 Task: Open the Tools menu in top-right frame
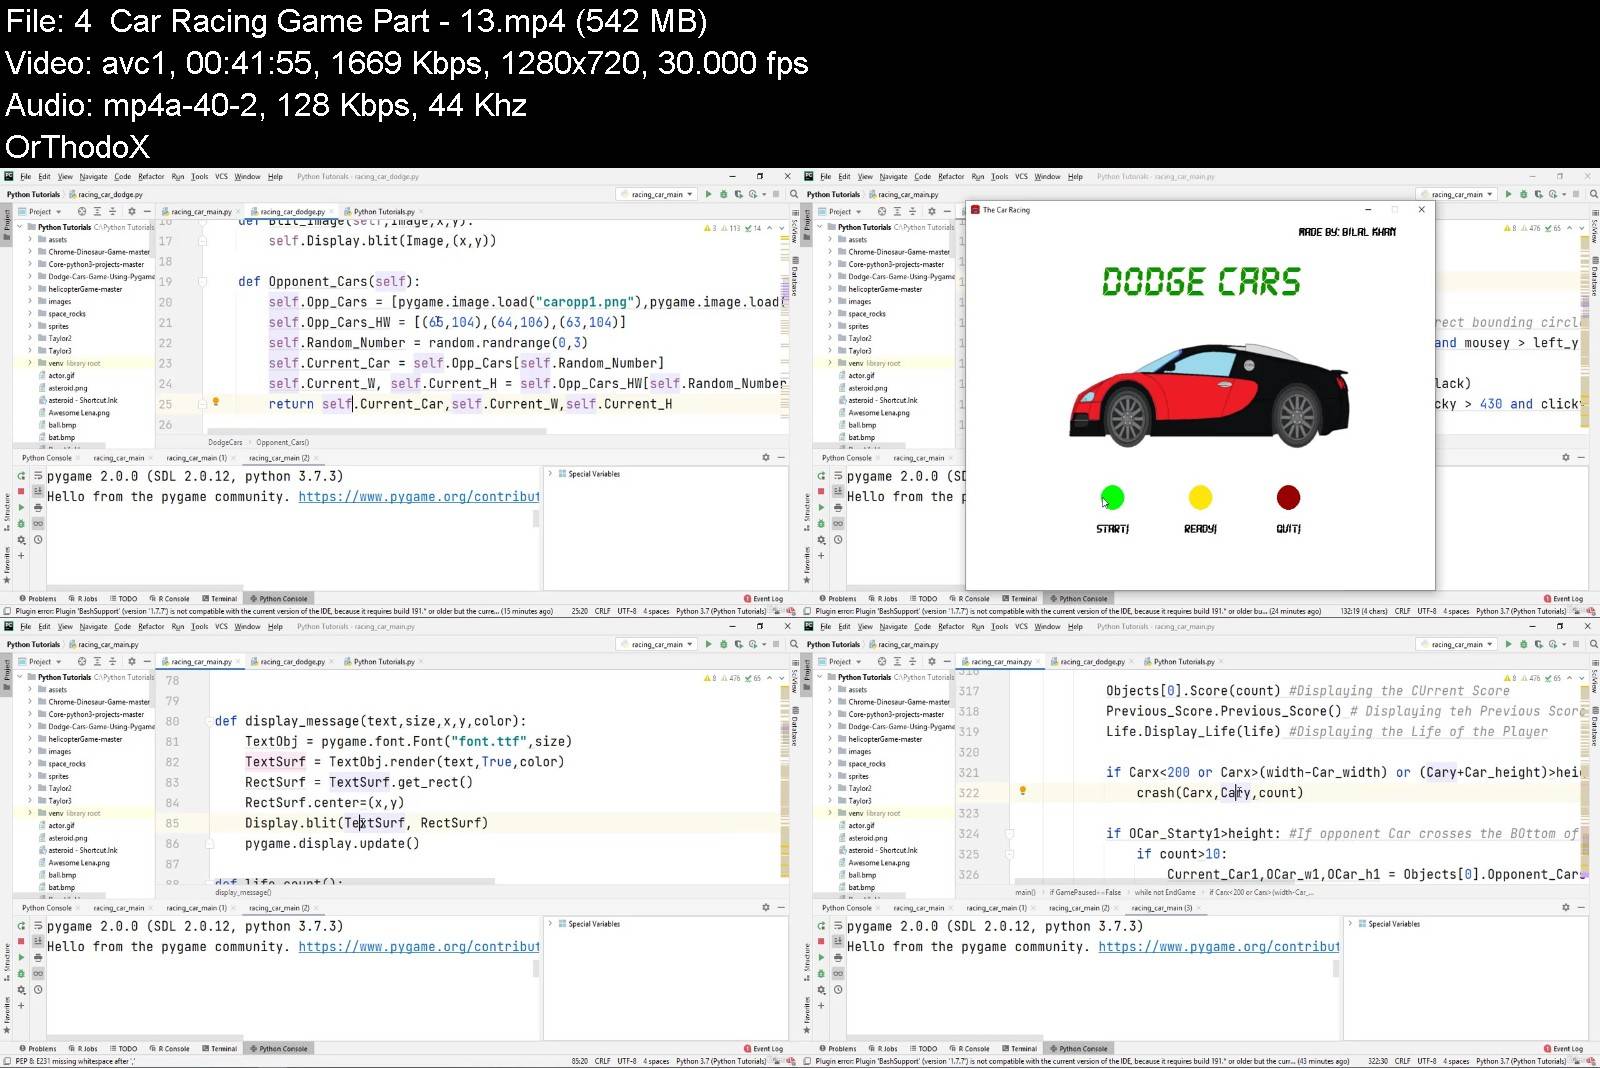999,176
